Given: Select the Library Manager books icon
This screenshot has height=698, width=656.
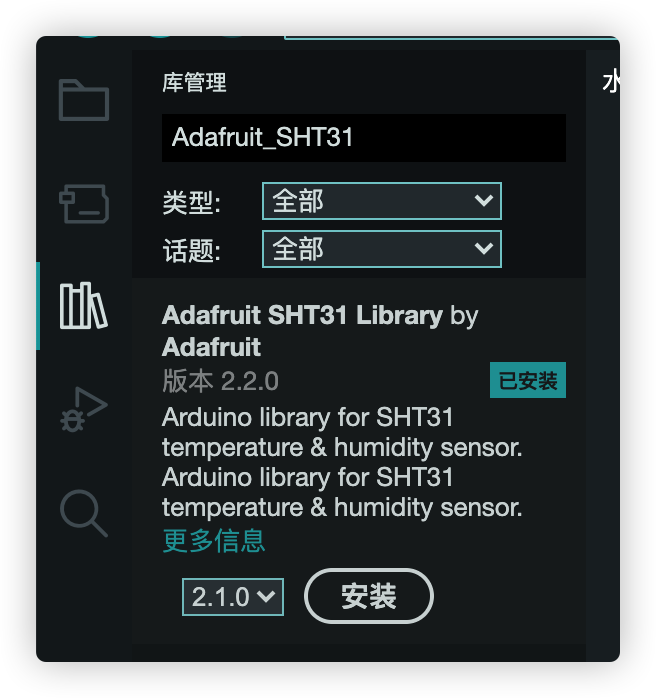Looking at the screenshot, I should coord(84,306).
